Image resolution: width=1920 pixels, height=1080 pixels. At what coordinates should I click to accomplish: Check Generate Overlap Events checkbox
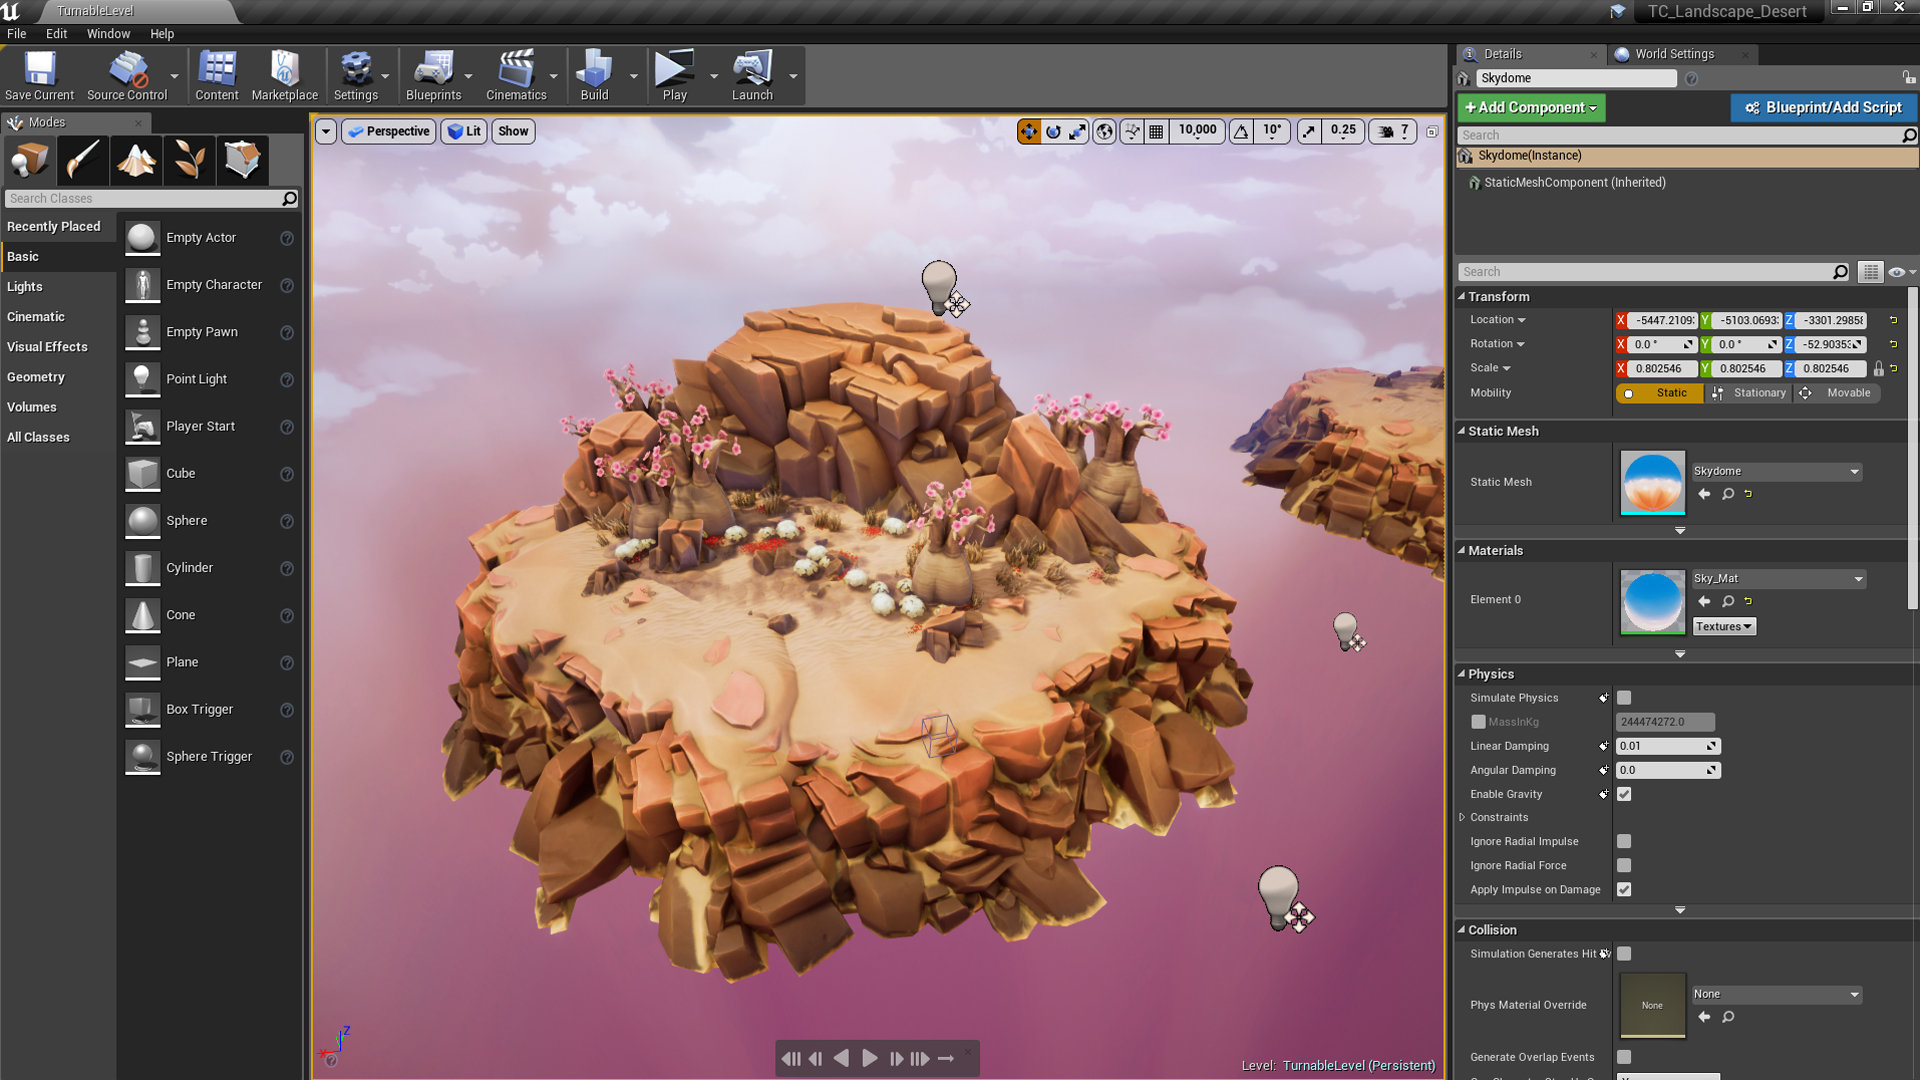[x=1624, y=1057]
